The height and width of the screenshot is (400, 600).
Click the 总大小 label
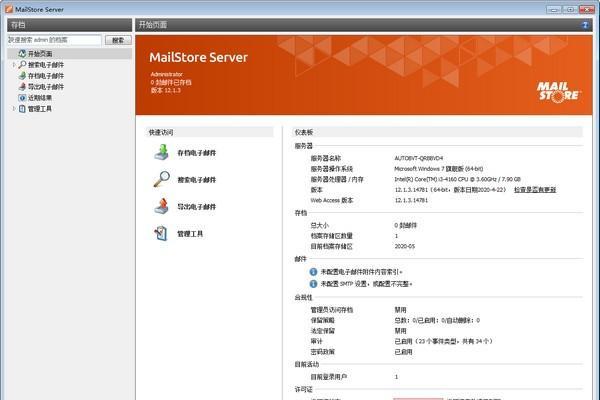pos(320,225)
